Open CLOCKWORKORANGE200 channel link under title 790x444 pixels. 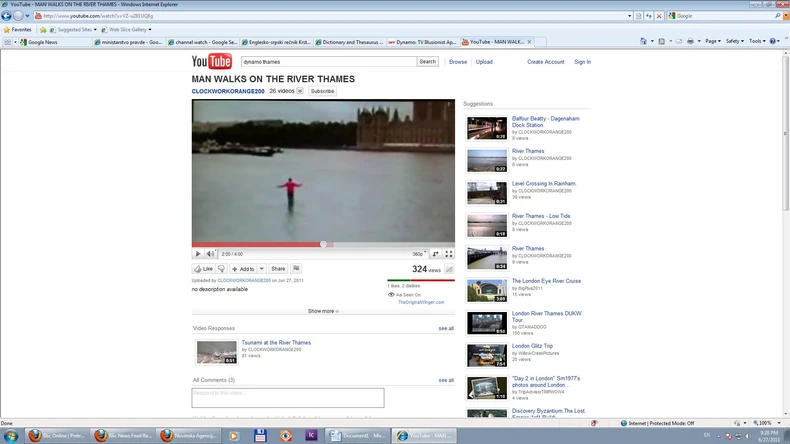(x=228, y=91)
